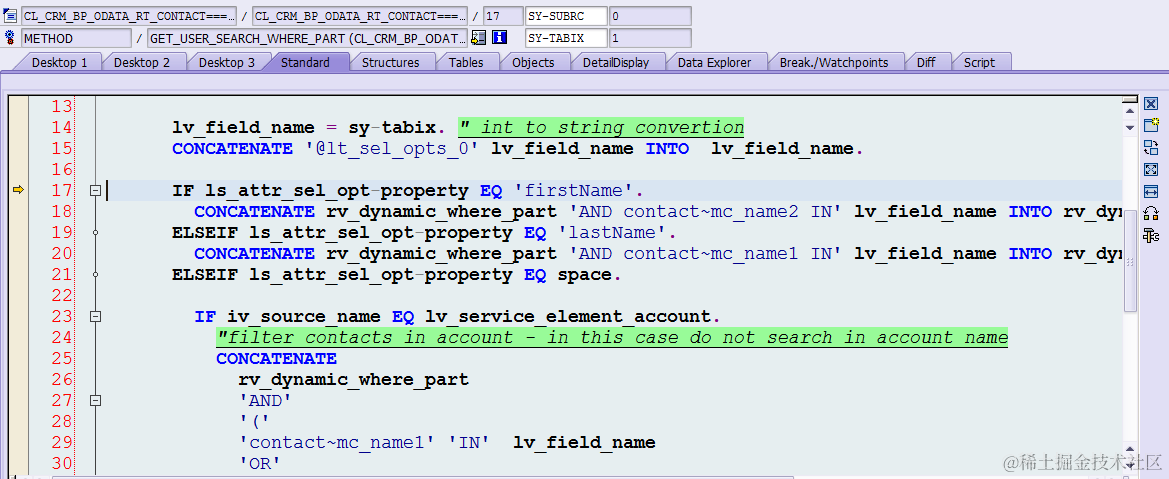Click line number 29 in the gutter
The image size is (1169, 479).
click(62, 443)
